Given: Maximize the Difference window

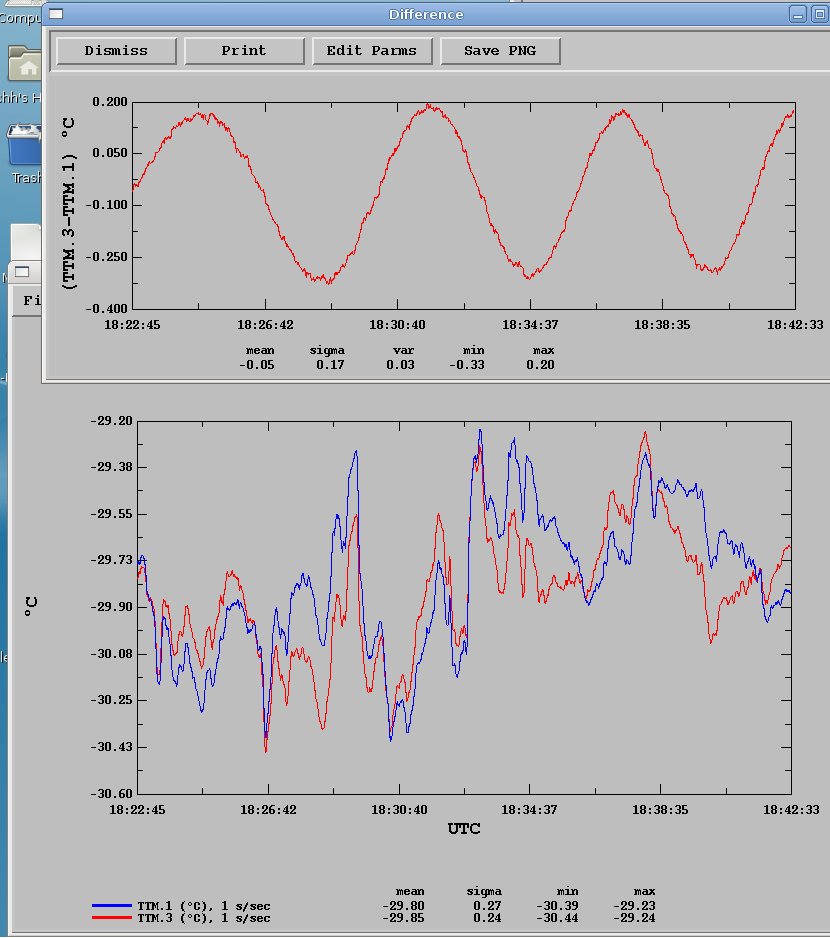Looking at the screenshot, I should pyautogui.click(x=819, y=14).
